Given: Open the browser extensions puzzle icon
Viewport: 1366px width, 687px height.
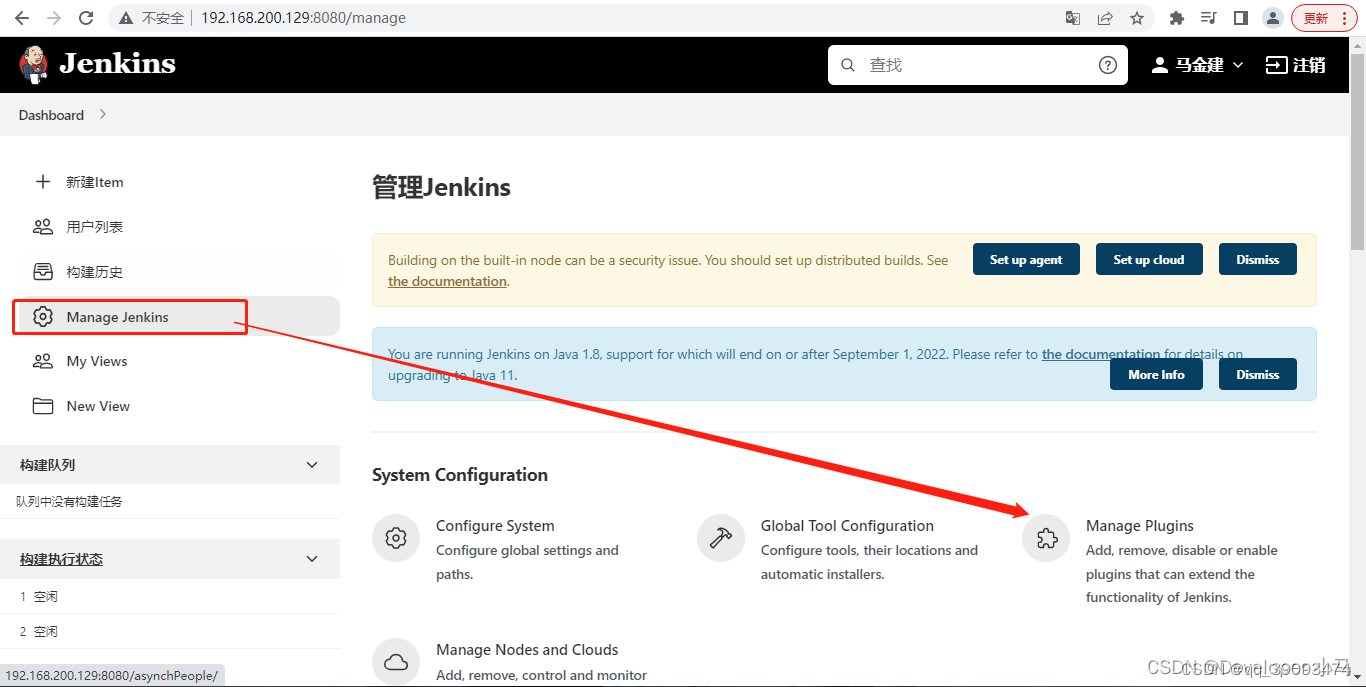Looking at the screenshot, I should [x=1177, y=18].
